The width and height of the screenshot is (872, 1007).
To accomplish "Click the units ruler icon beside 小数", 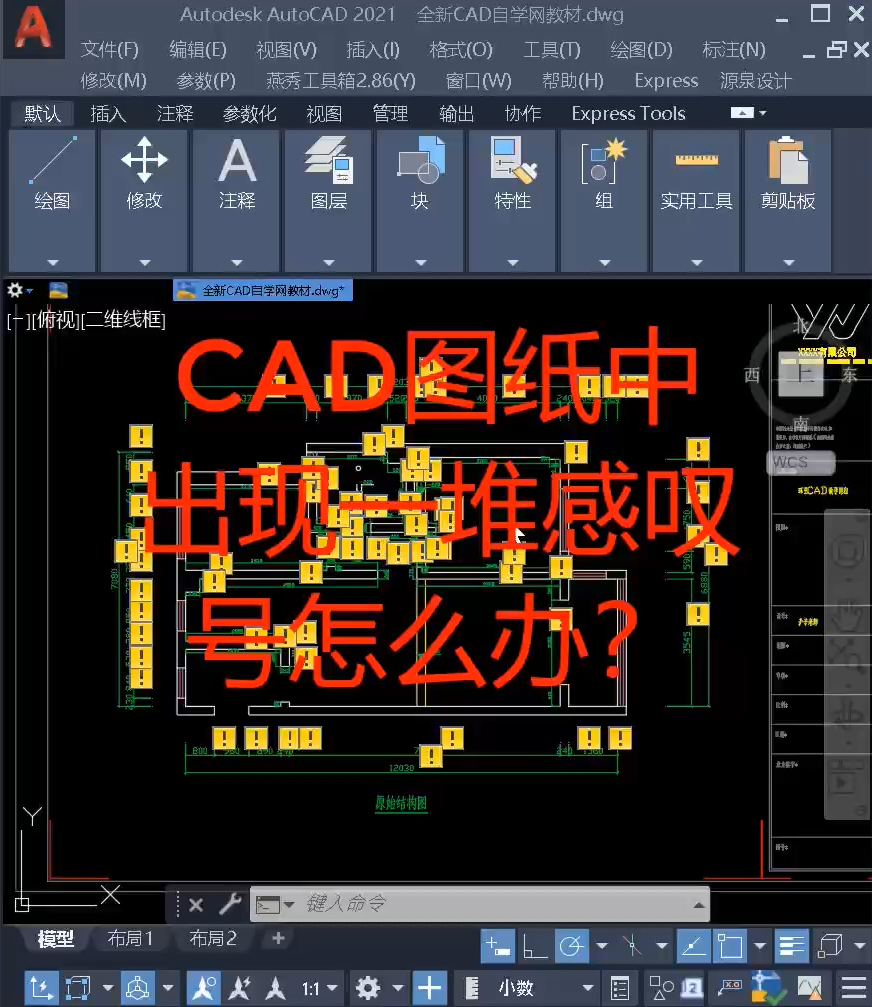I will (x=472, y=988).
